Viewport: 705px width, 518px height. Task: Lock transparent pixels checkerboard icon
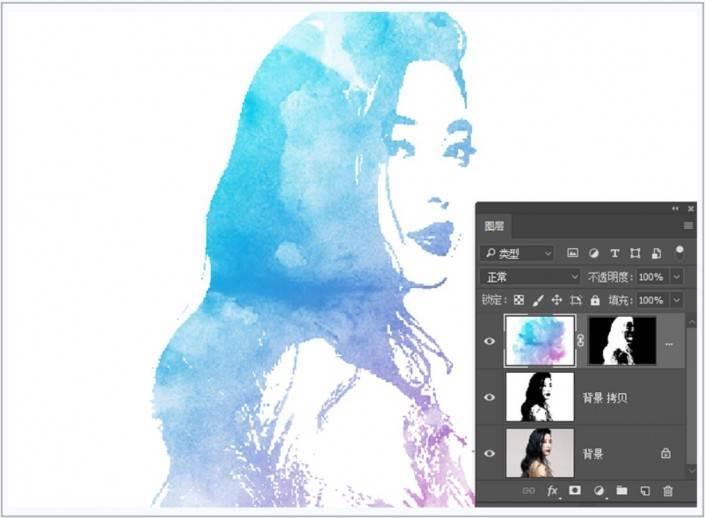(x=519, y=300)
